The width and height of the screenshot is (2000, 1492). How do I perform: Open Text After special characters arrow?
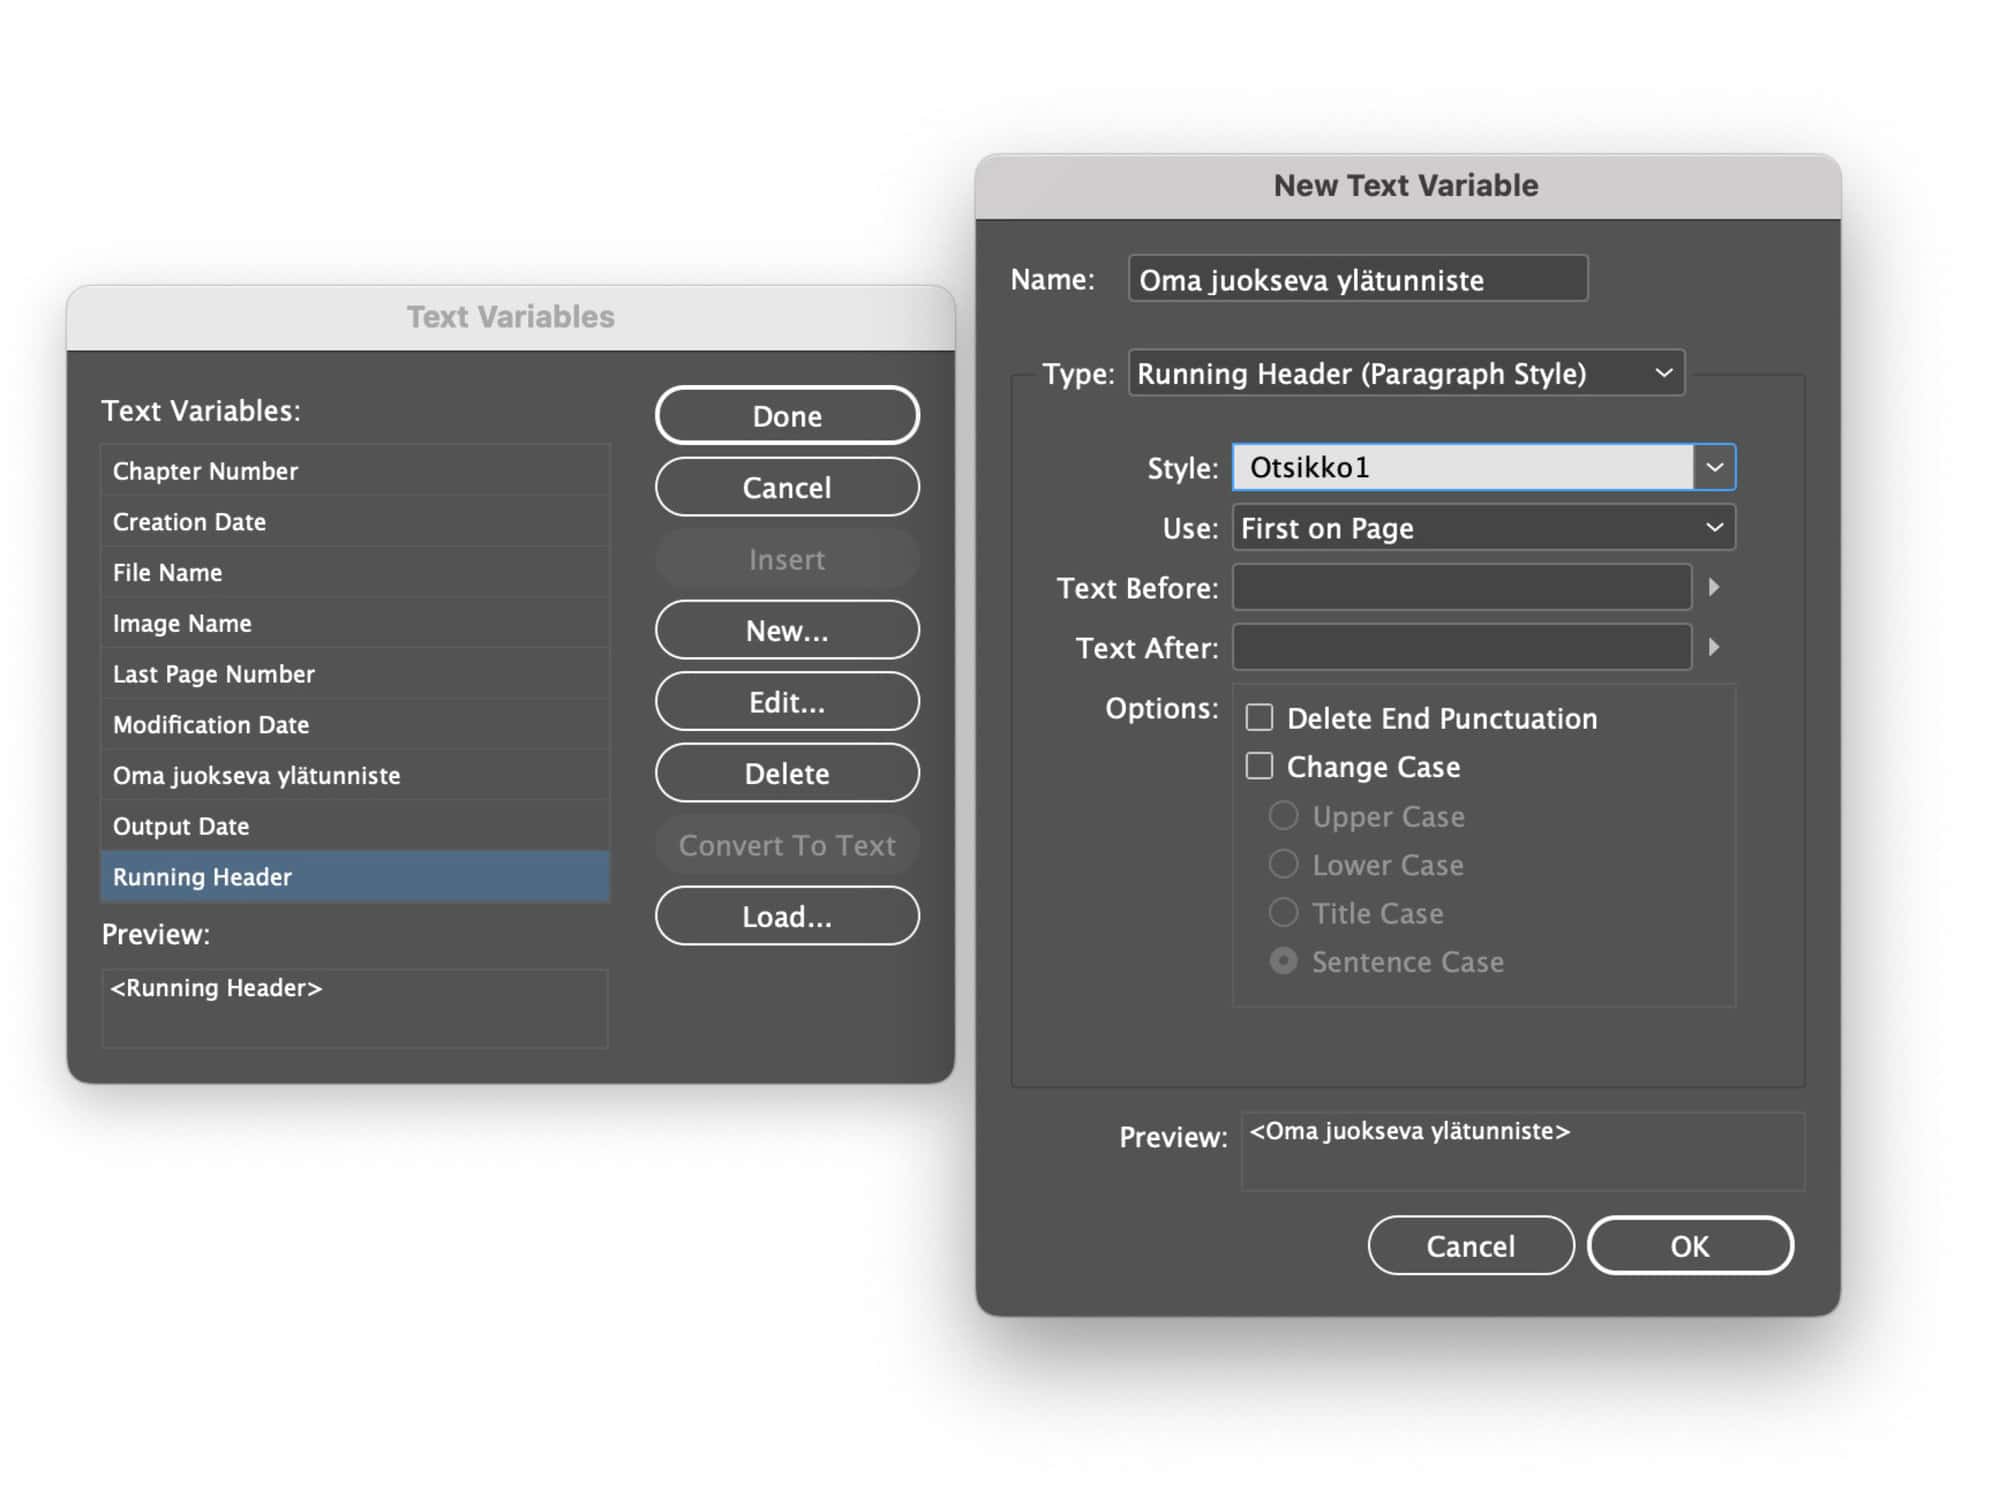1714,647
